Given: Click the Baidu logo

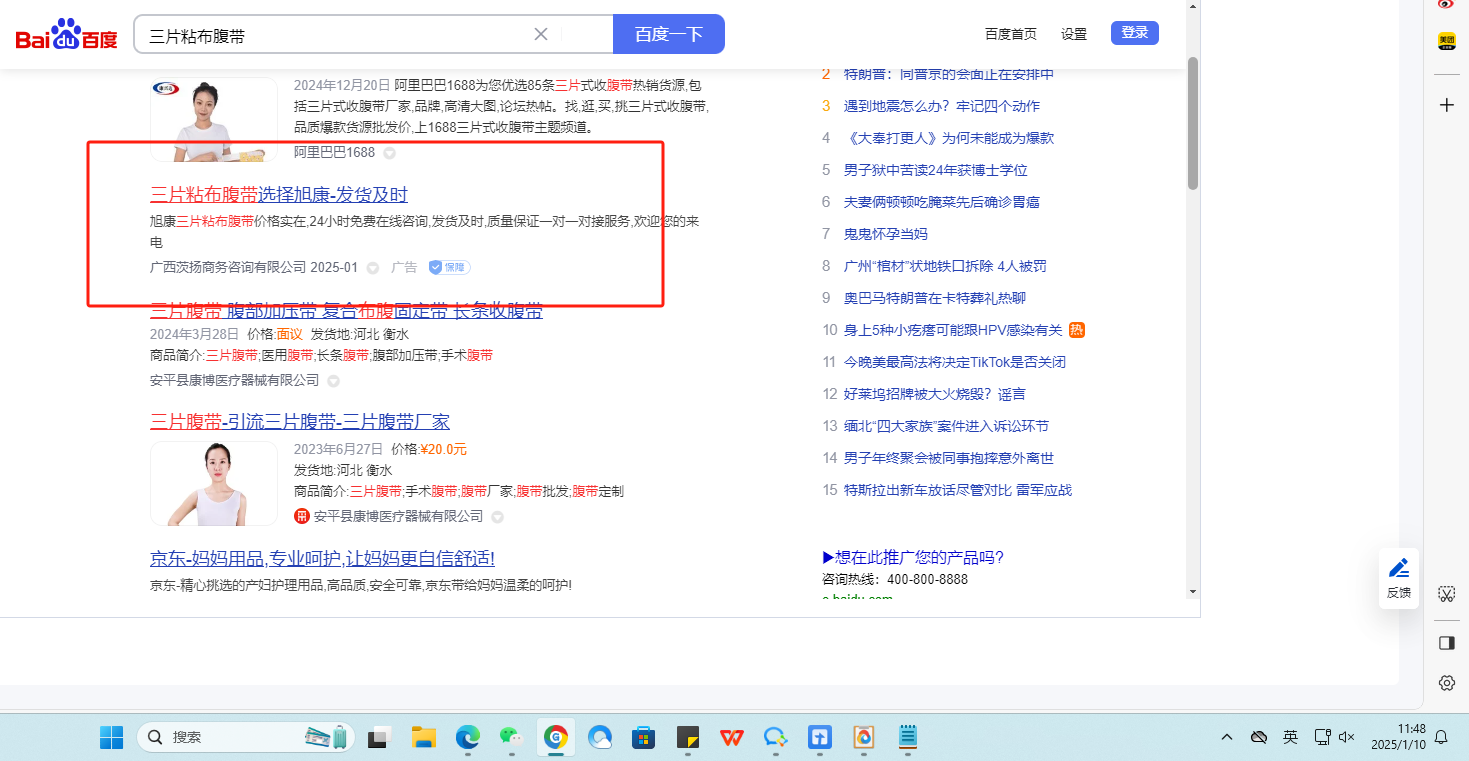Looking at the screenshot, I should click(66, 35).
